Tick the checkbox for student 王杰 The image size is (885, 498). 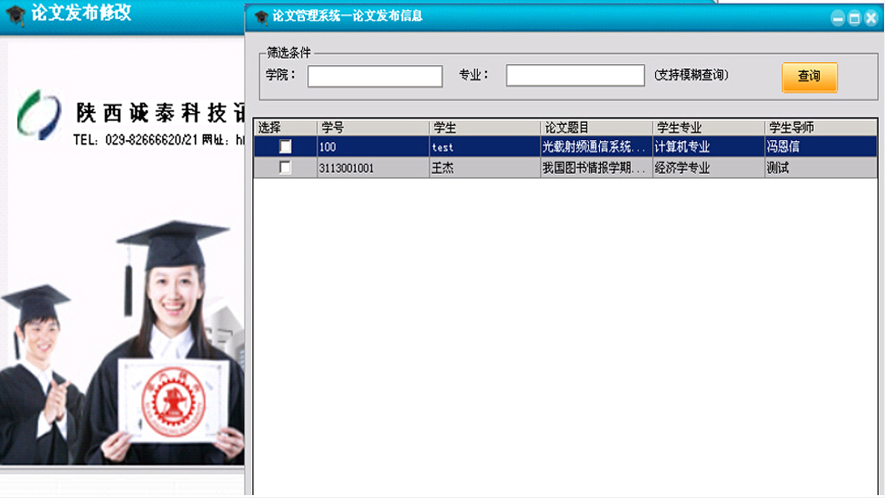pos(286,168)
